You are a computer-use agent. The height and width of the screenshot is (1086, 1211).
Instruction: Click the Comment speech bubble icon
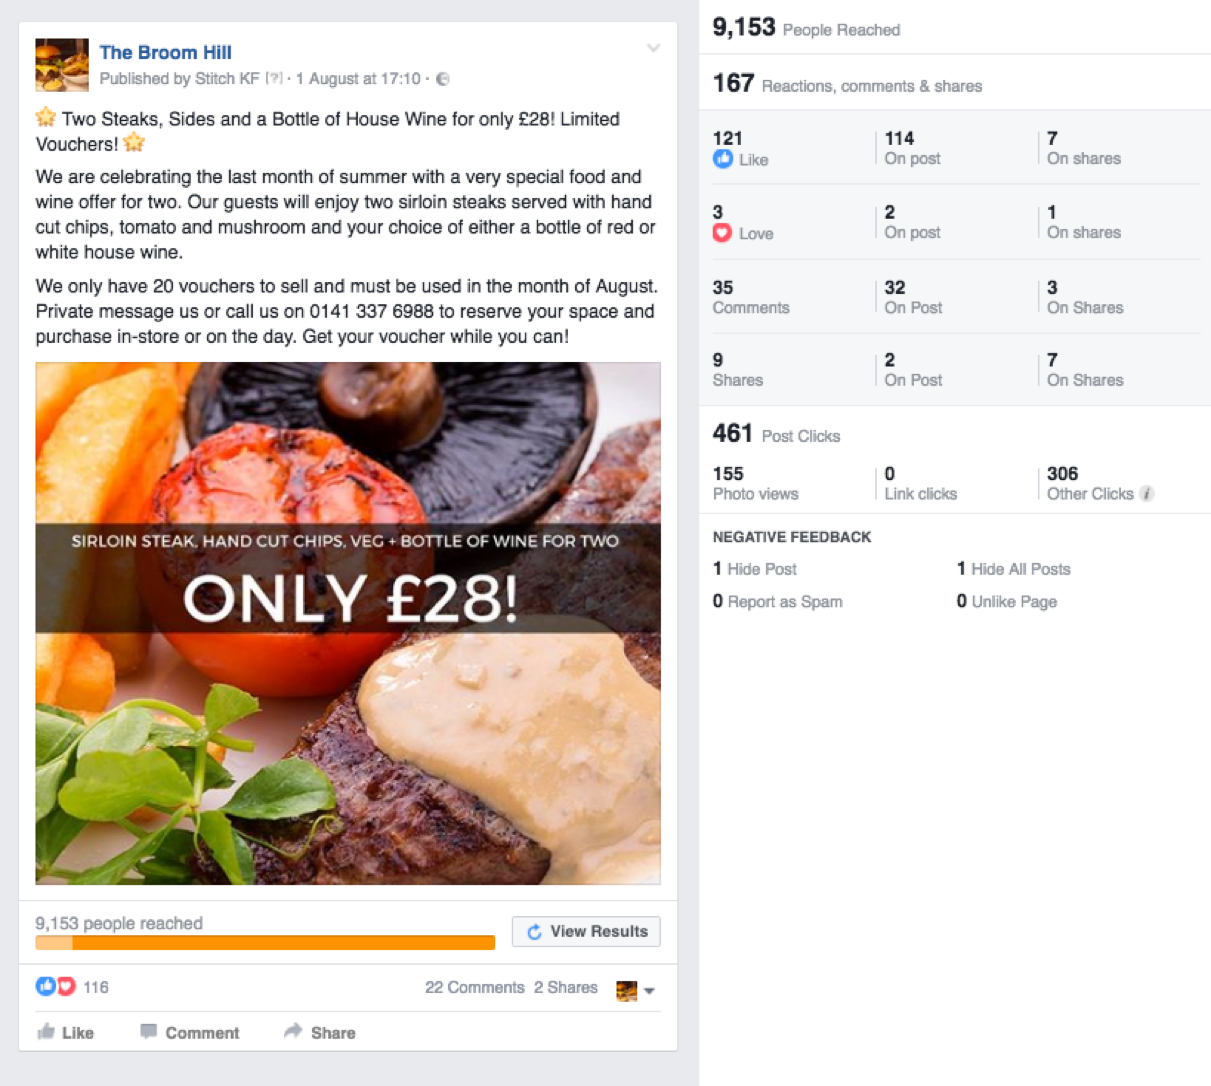pyautogui.click(x=148, y=1032)
